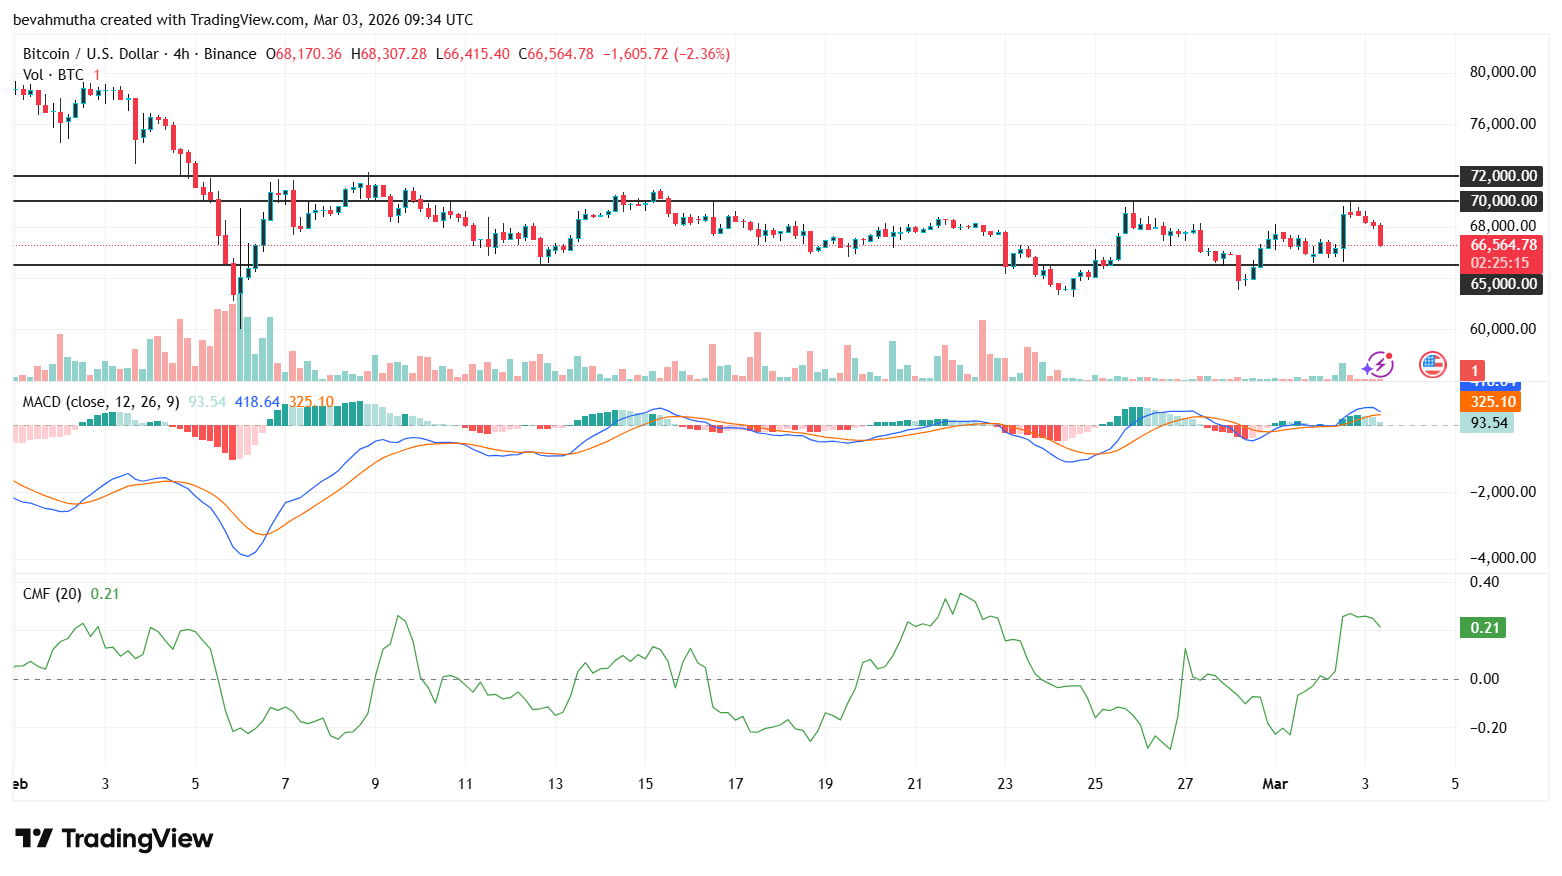
Task: Select the Binance exchange name
Action: [228, 54]
